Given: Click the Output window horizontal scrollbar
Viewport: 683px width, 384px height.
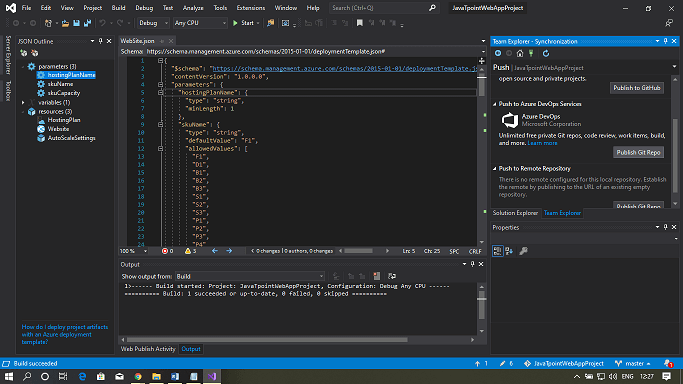Looking at the screenshot, I should point(267,340).
